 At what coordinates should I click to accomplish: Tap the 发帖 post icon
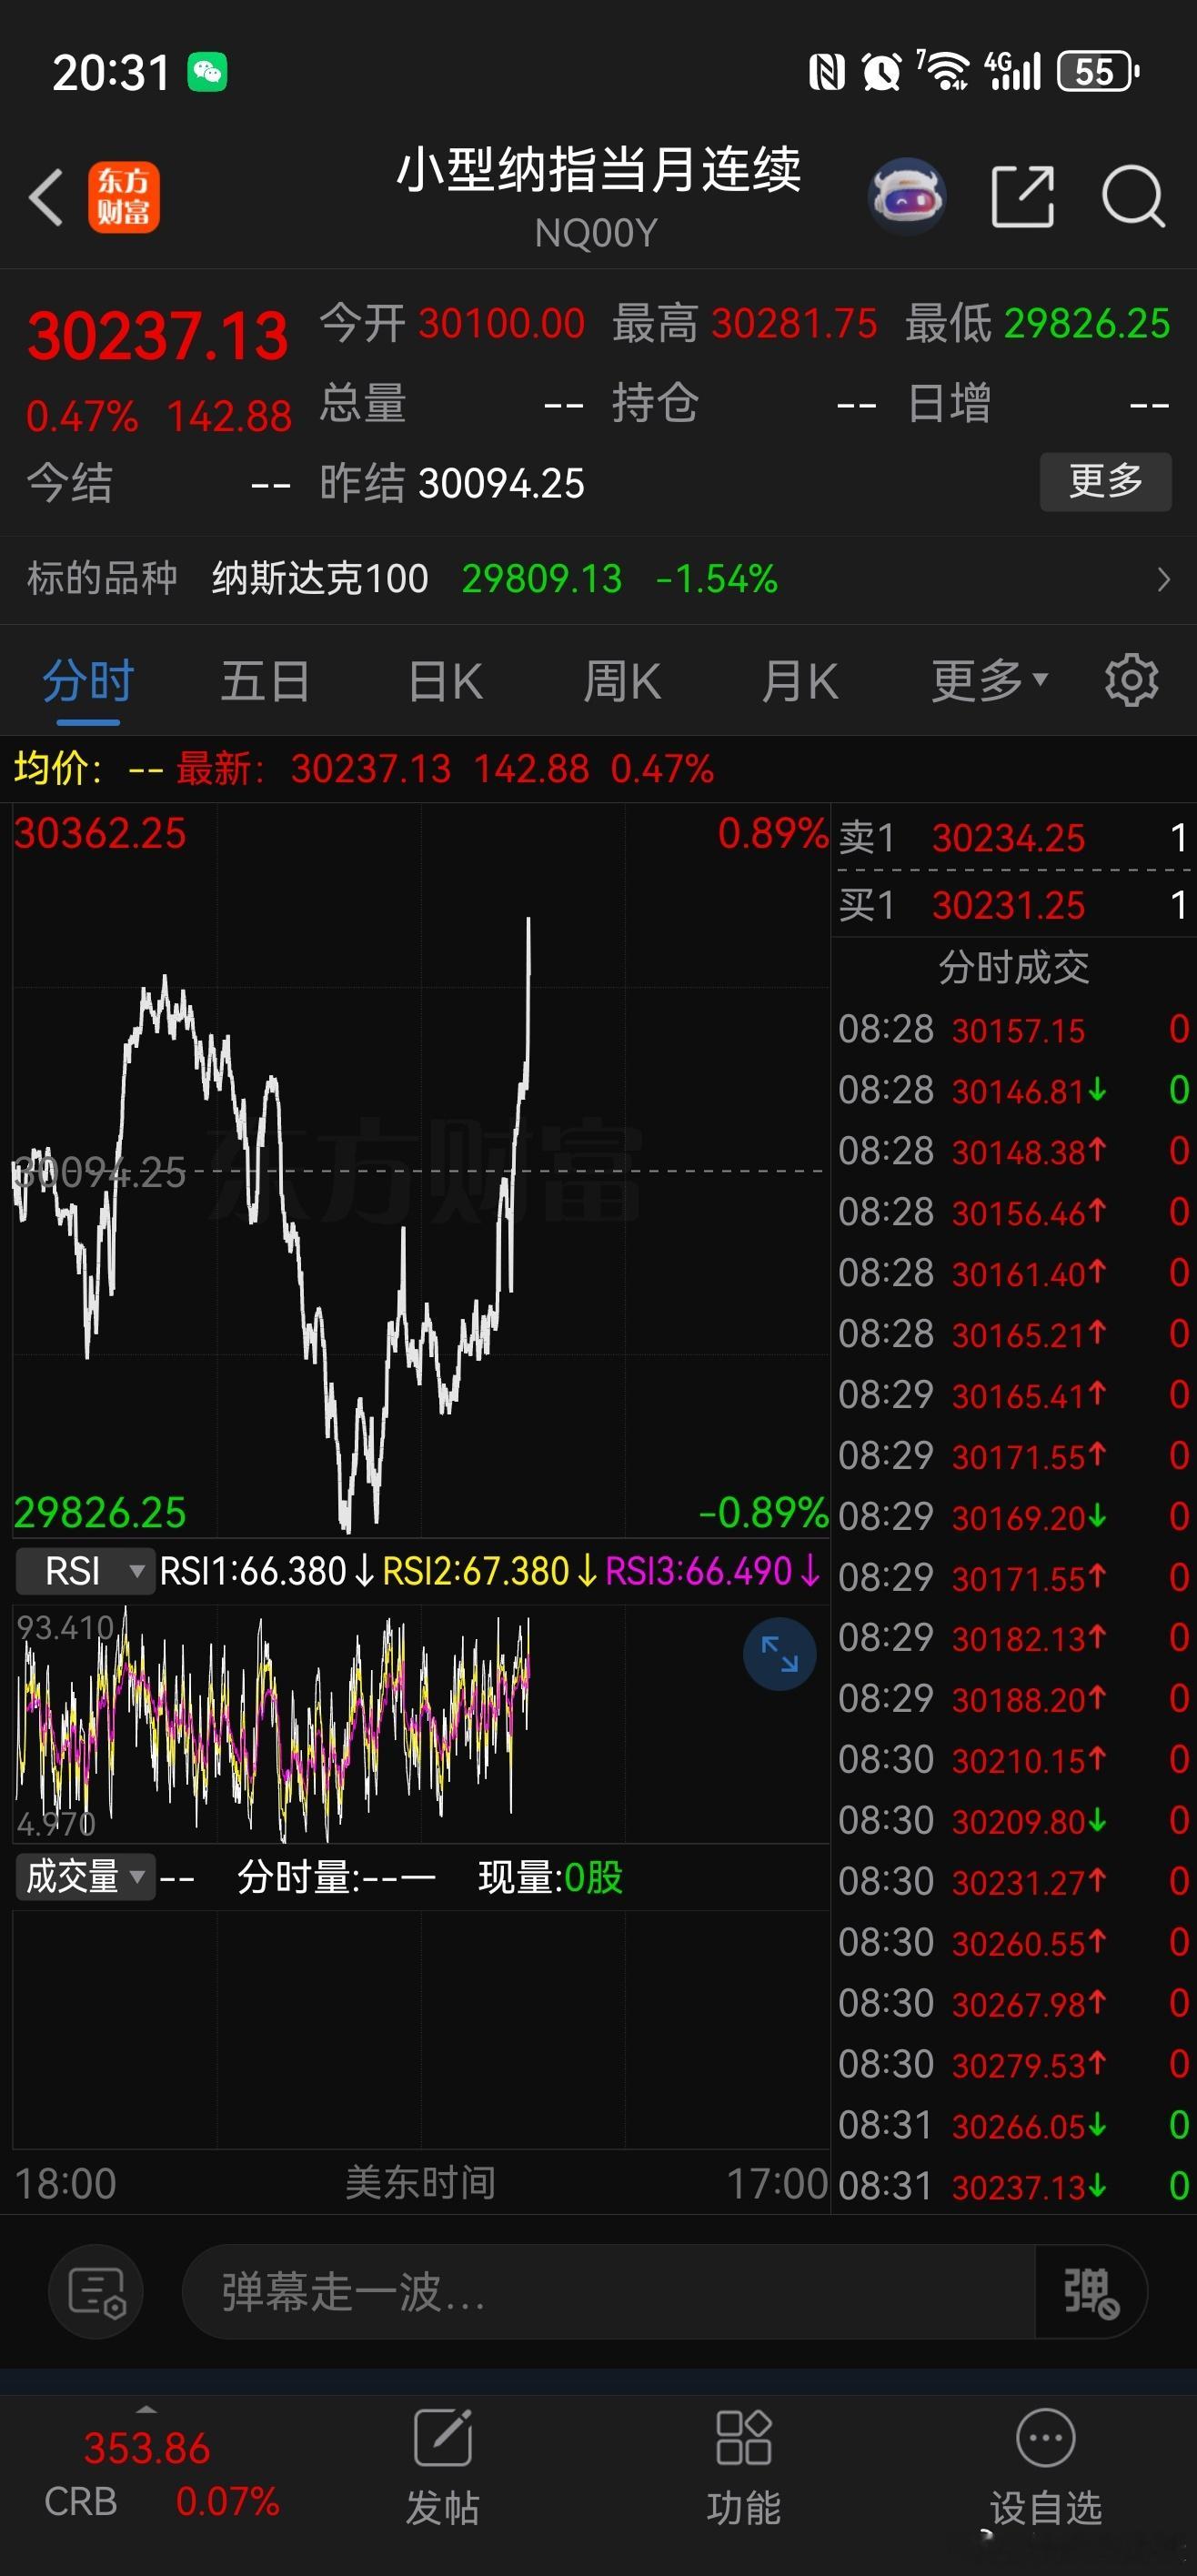tap(443, 2466)
